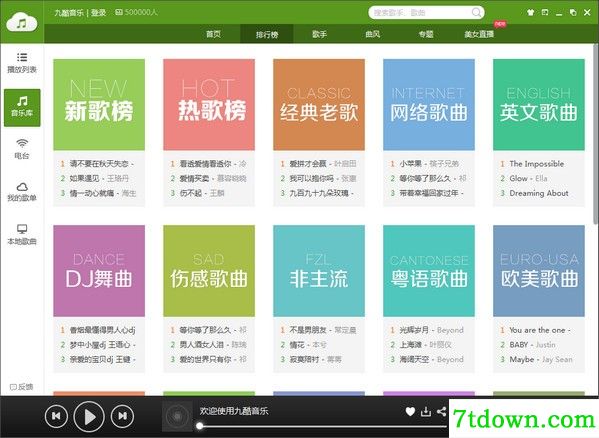Screen dimensions: 599x438
Task: Select song '爱拼才会赢' in 经典老歌
Action: click(x=322, y=164)
